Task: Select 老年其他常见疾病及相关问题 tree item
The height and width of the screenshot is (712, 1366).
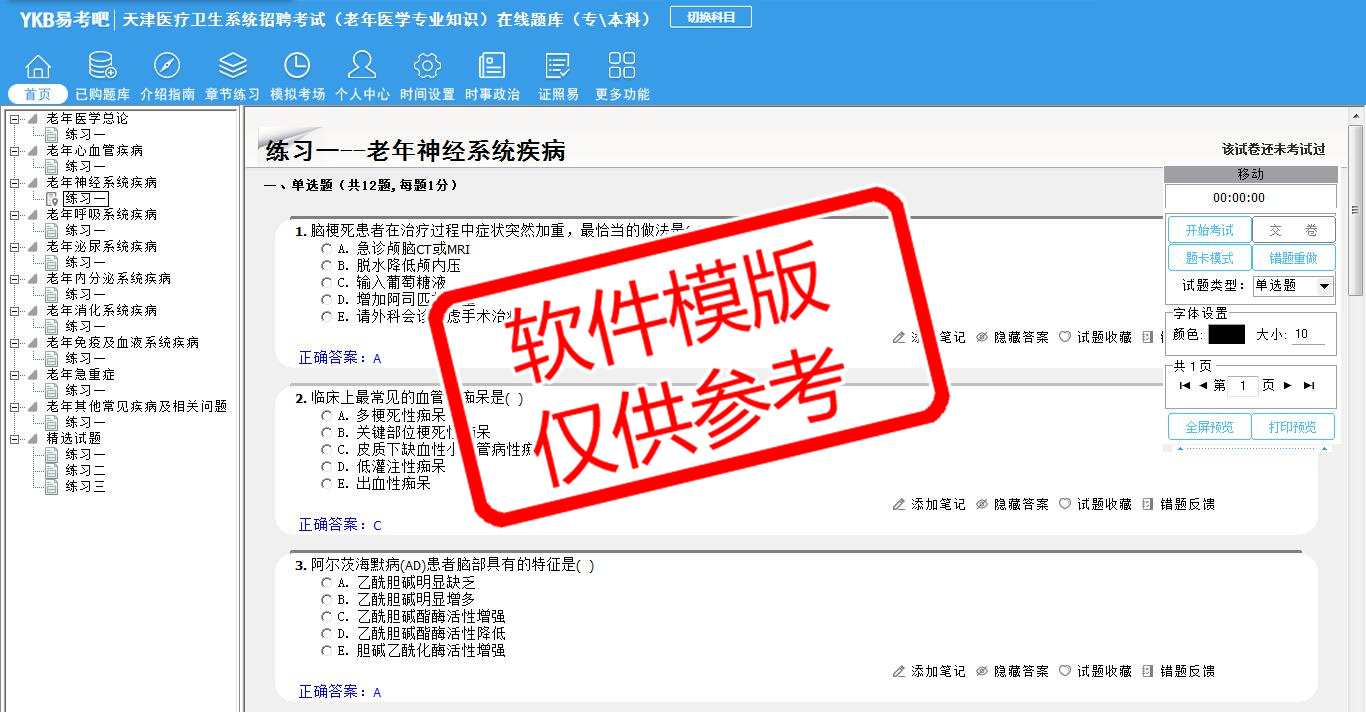Action: click(136, 406)
